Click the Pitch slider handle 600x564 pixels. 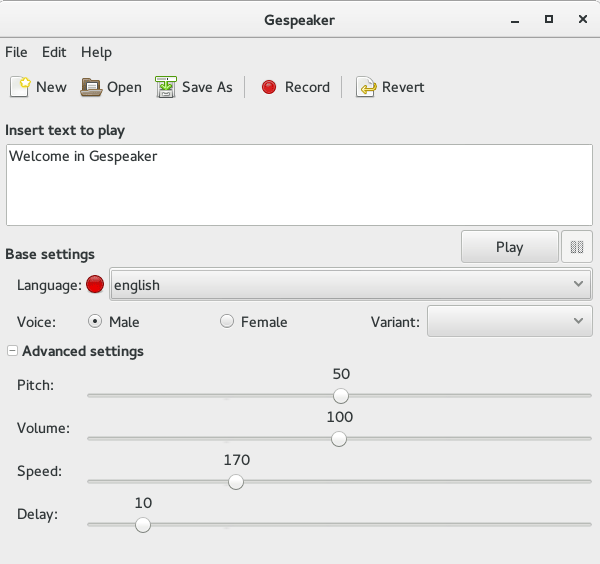[x=341, y=396]
